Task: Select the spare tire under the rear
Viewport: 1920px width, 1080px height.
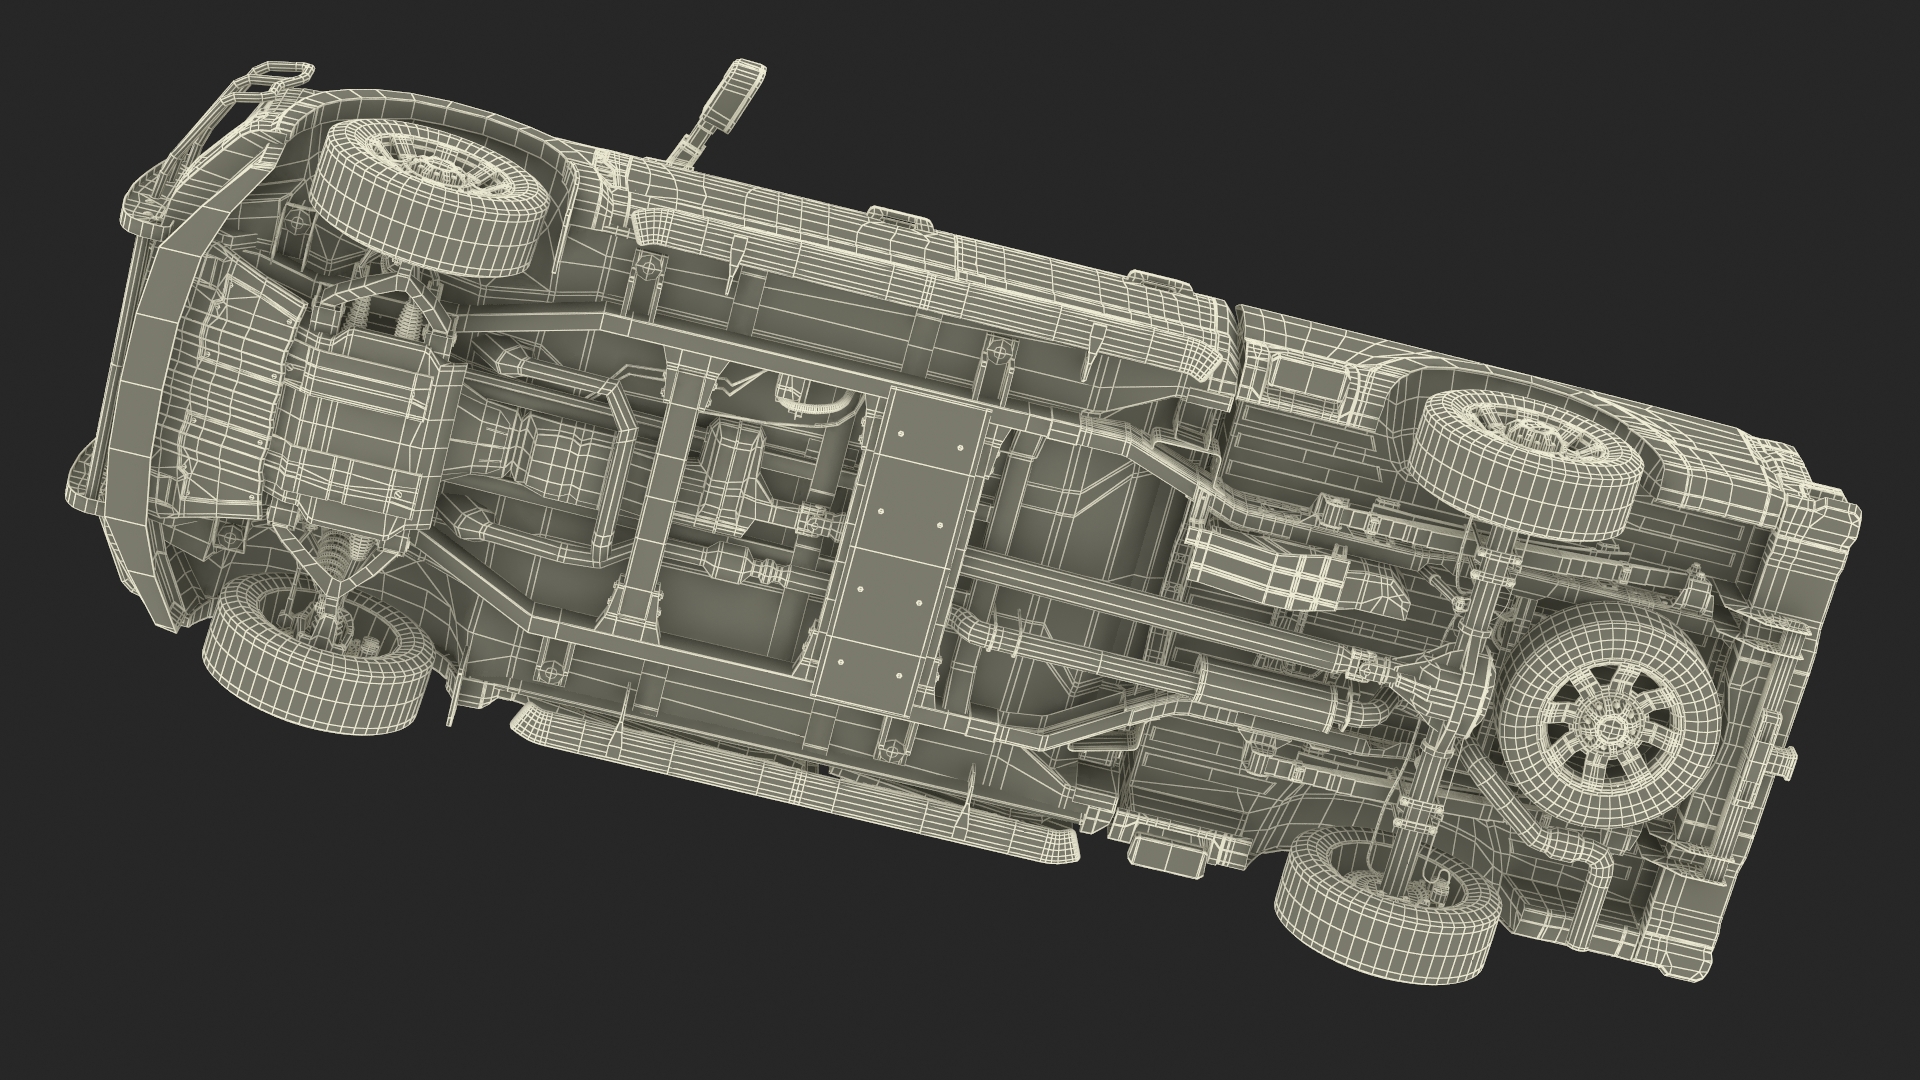Action: click(x=1612, y=717)
